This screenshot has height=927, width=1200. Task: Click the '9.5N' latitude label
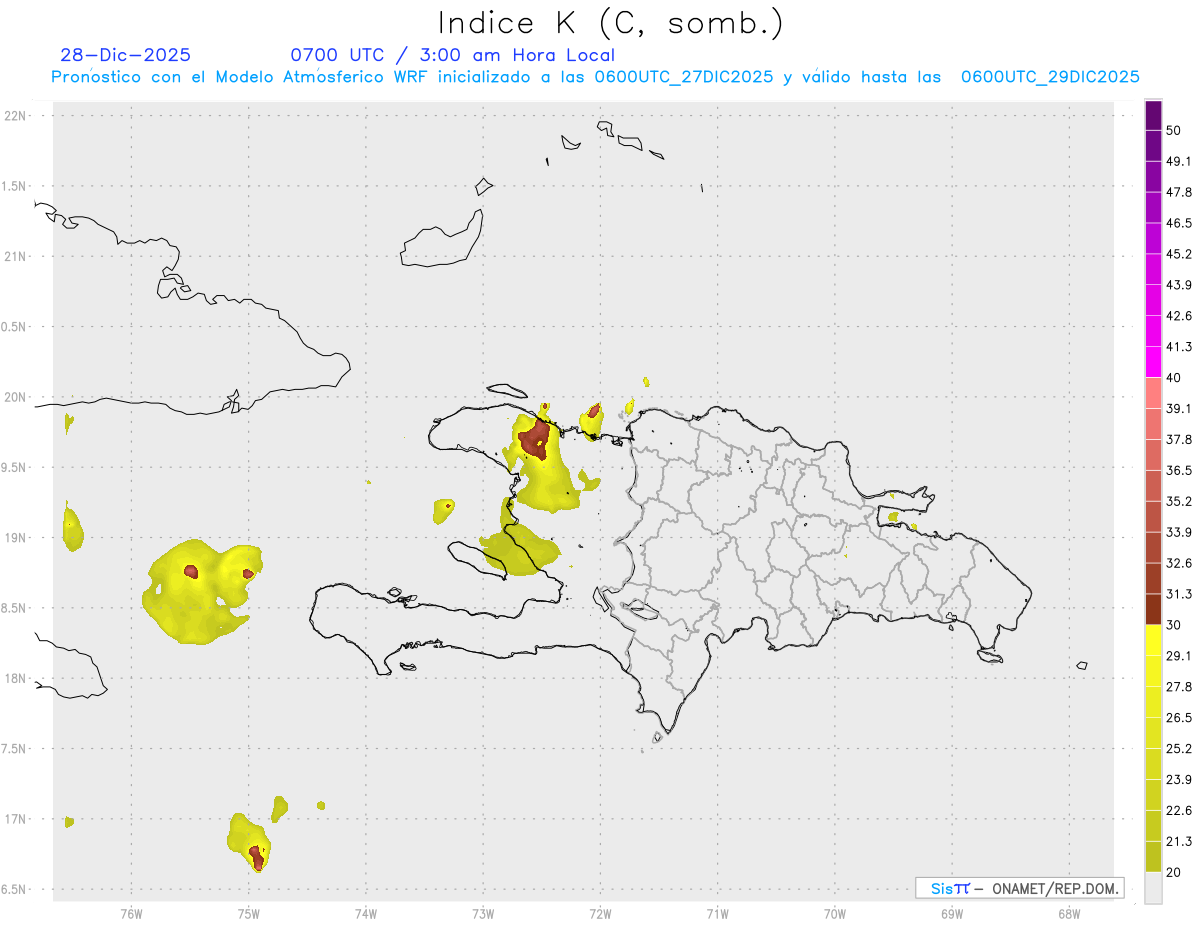coord(15,467)
